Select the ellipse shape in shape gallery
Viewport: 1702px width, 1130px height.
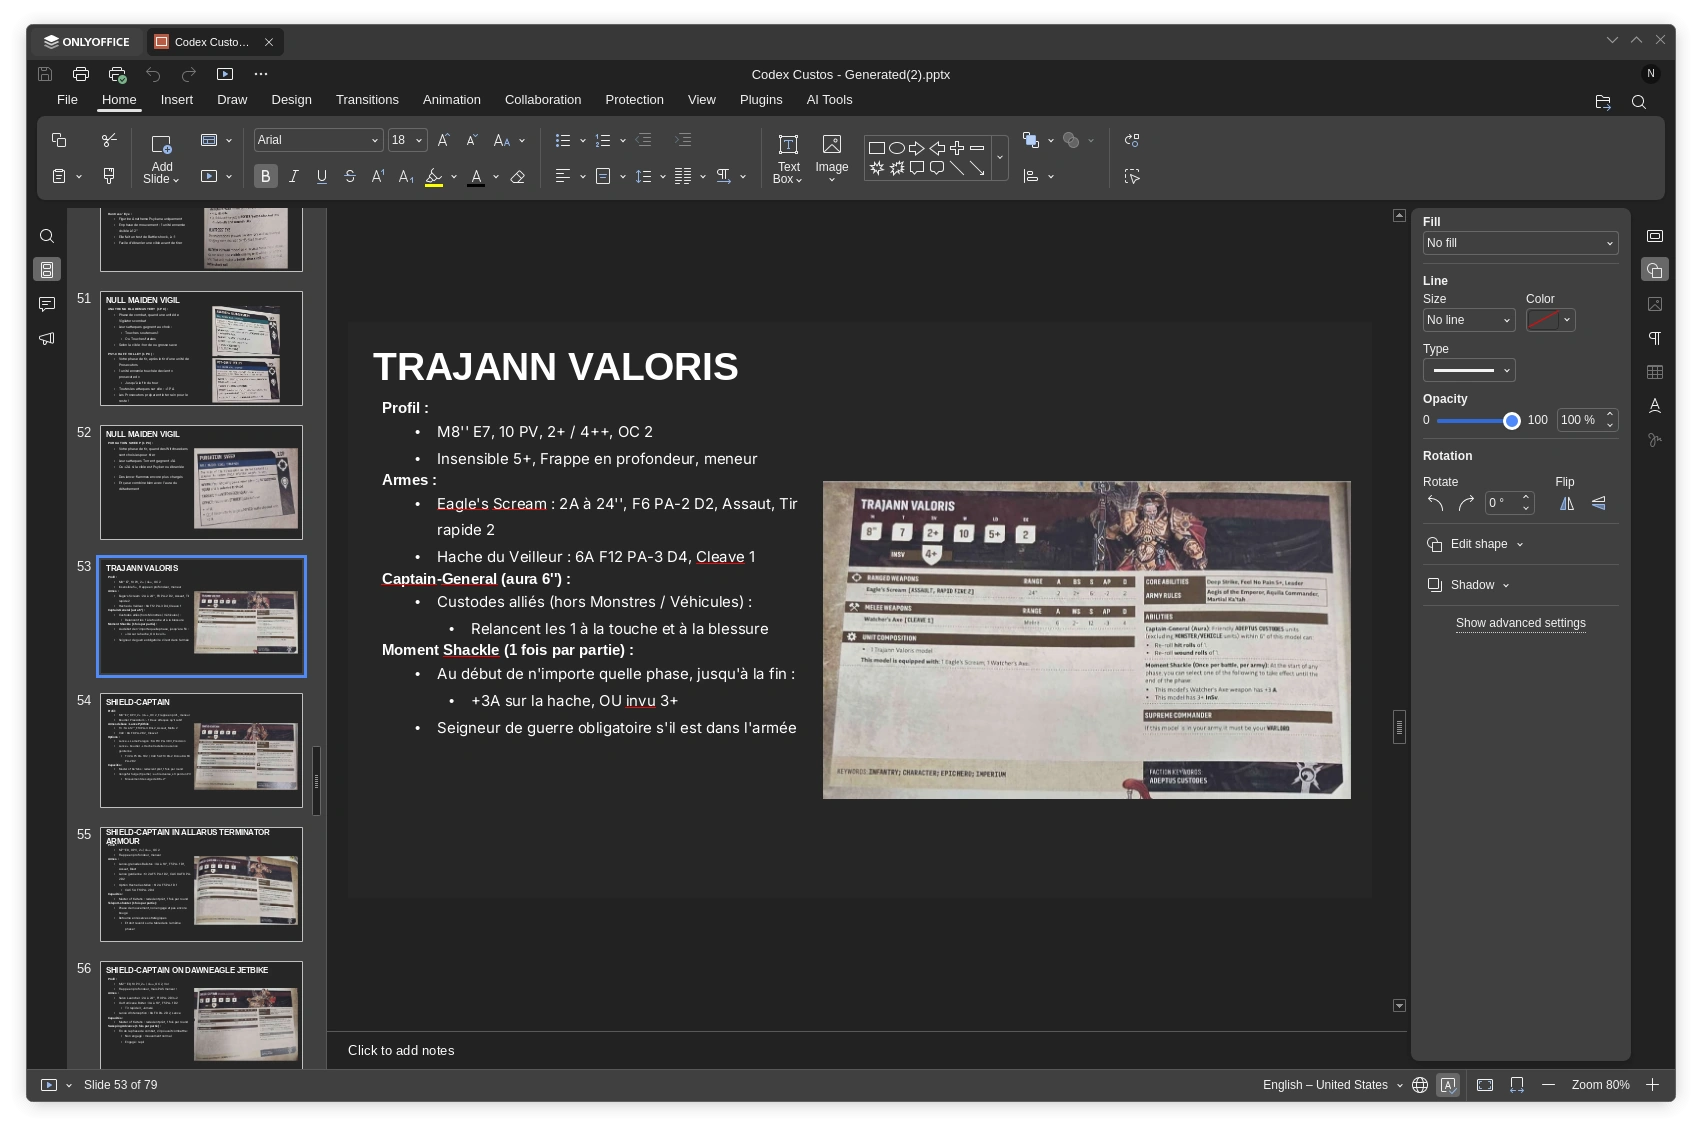(x=897, y=148)
